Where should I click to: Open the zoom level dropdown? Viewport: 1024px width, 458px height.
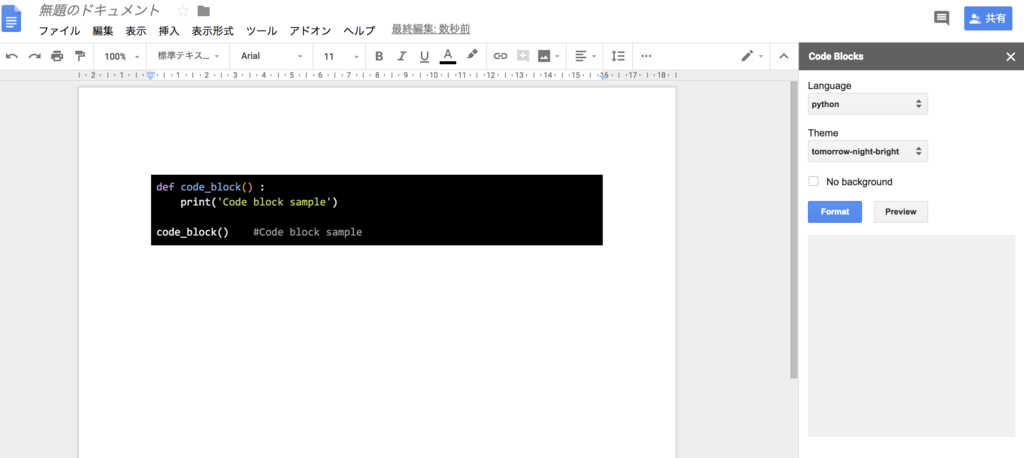click(x=122, y=56)
